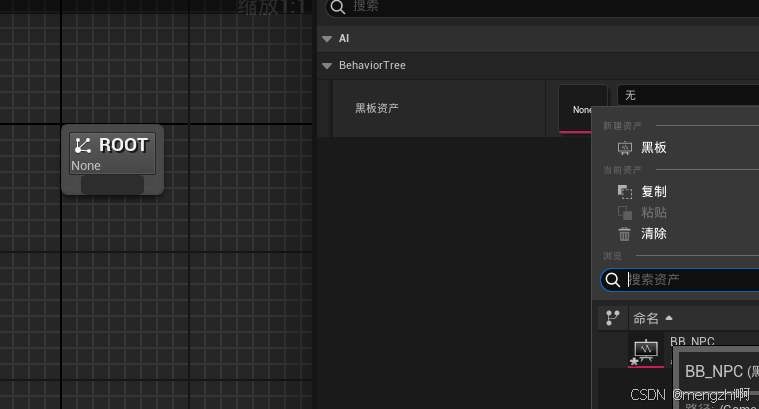
Task: Click the None label on ROOT node
Action: [86, 166]
